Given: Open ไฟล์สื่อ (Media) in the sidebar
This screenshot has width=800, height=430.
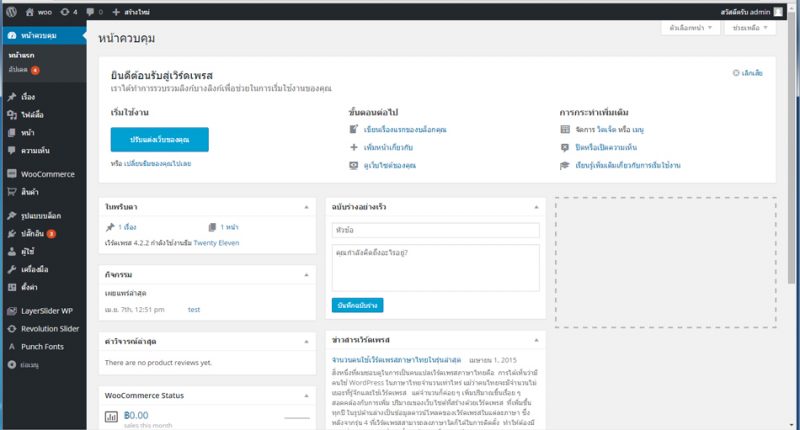Looking at the screenshot, I should pyautogui.click(x=34, y=115).
